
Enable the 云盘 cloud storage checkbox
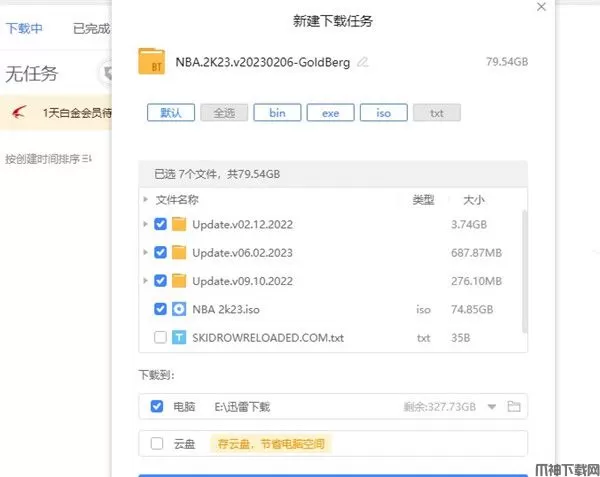coord(157,443)
